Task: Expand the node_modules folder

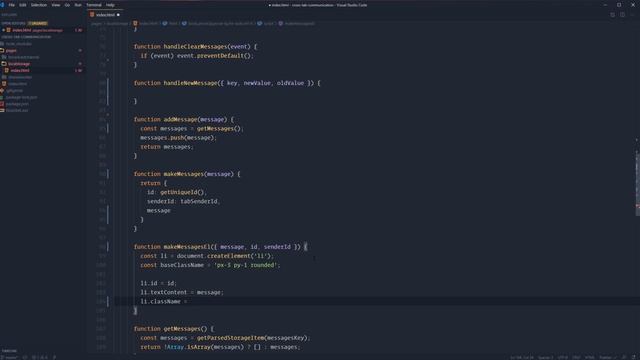Action: (x=18, y=44)
